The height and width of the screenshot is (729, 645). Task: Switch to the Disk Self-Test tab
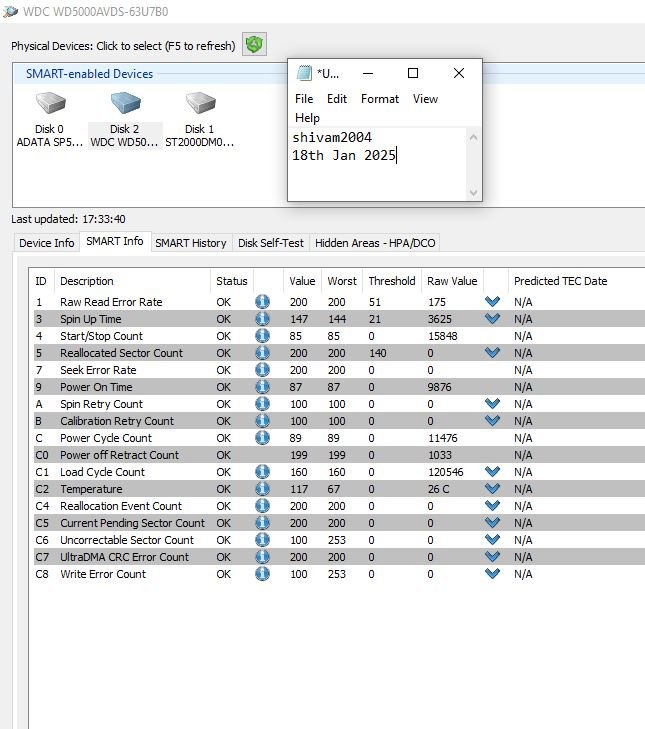(270, 243)
